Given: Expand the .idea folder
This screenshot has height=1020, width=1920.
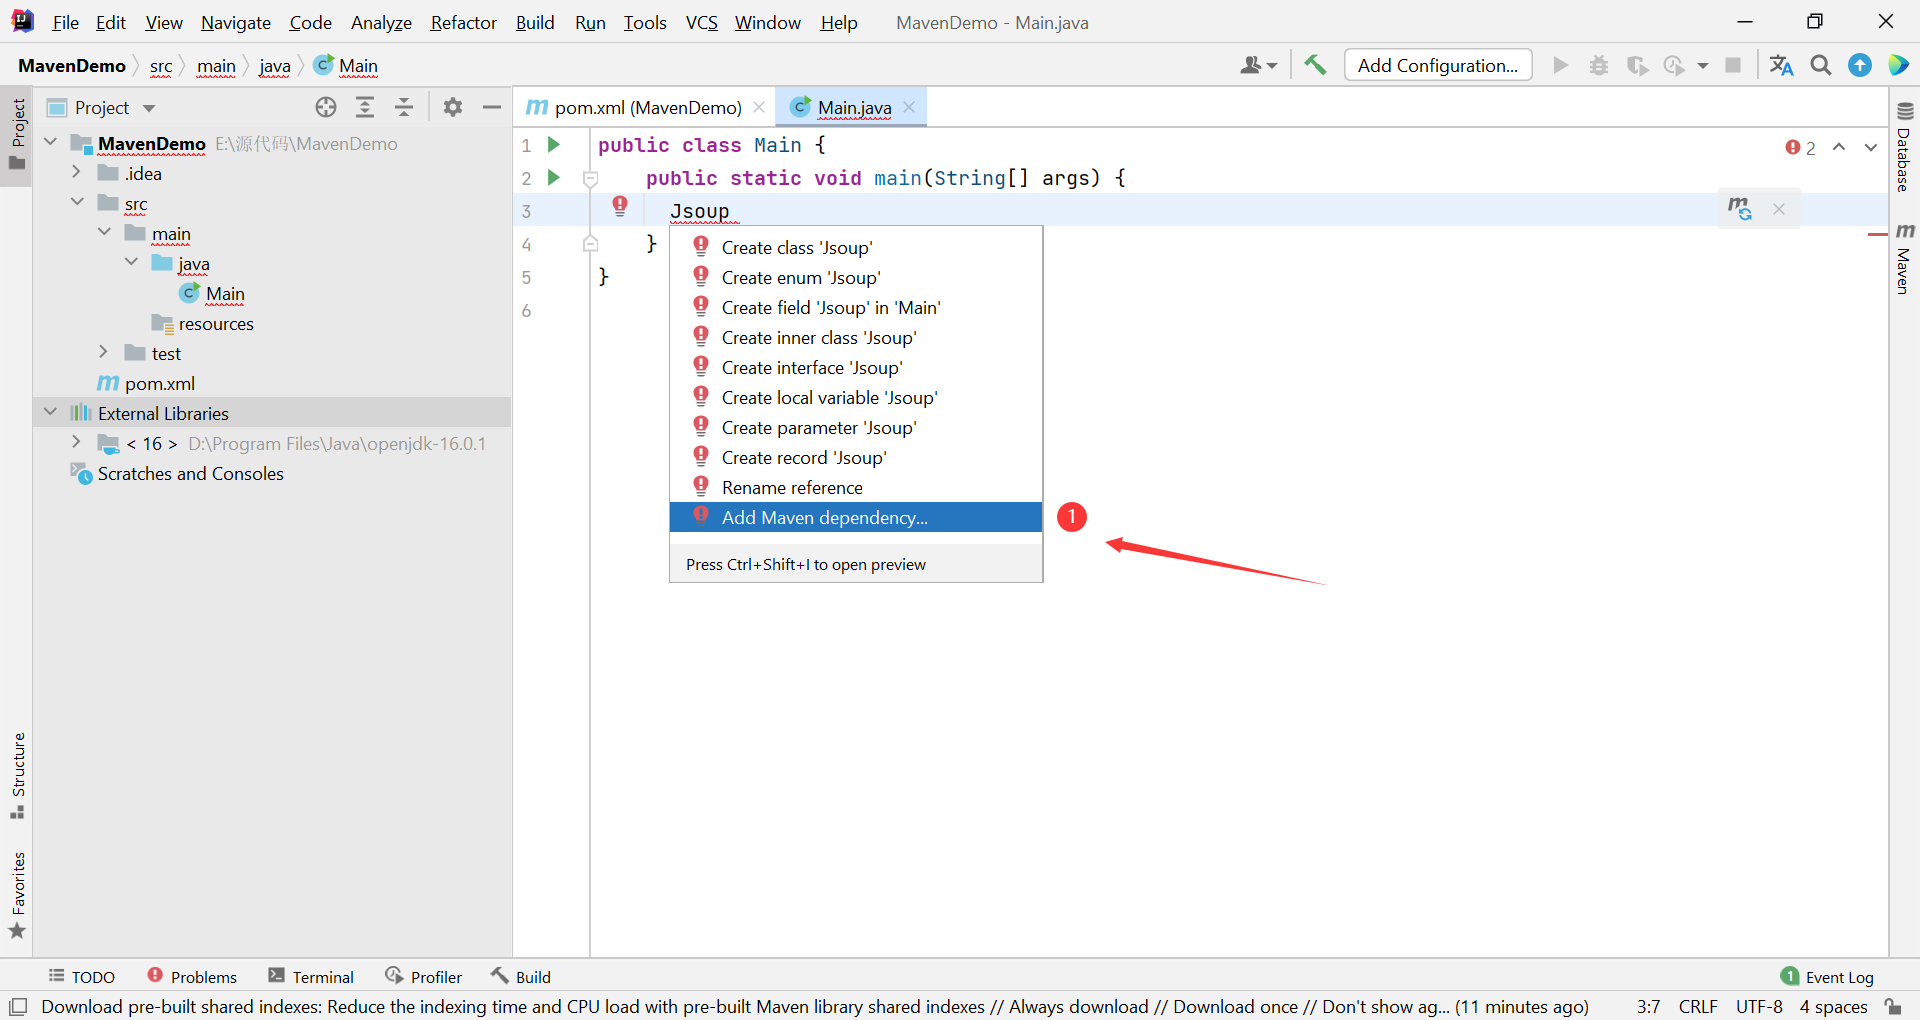Looking at the screenshot, I should [76, 172].
